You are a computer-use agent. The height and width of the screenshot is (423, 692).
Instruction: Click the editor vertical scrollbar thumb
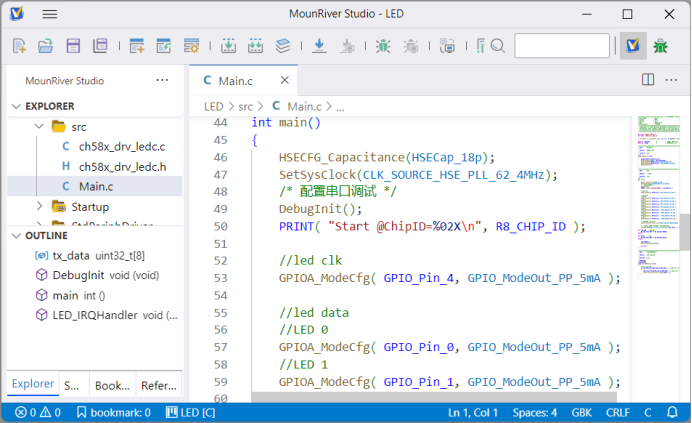[684, 232]
